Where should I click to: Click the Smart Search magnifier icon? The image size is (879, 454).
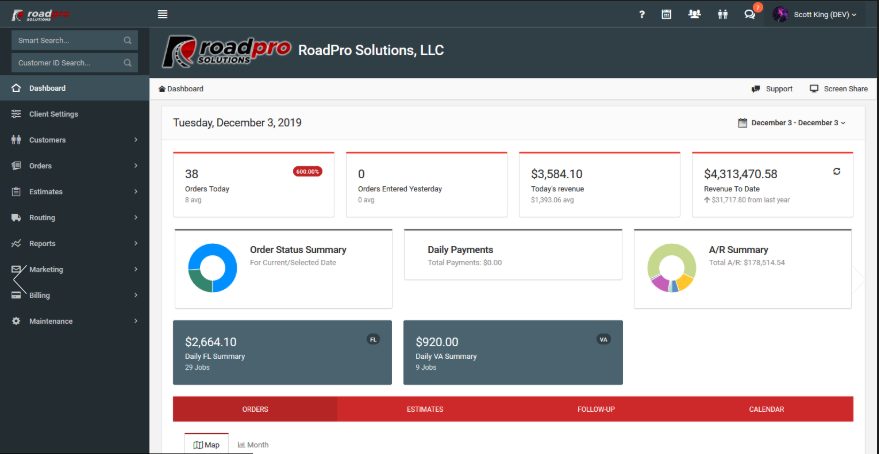coord(128,40)
